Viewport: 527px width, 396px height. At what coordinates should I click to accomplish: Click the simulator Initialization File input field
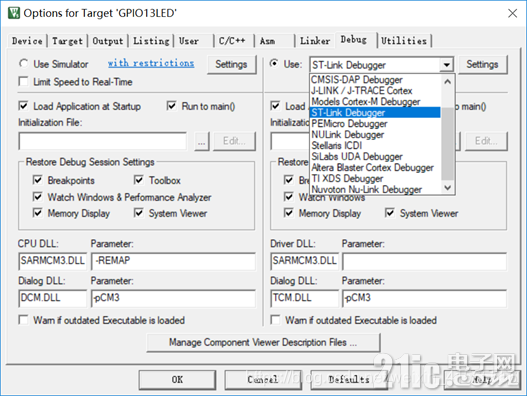point(103,141)
